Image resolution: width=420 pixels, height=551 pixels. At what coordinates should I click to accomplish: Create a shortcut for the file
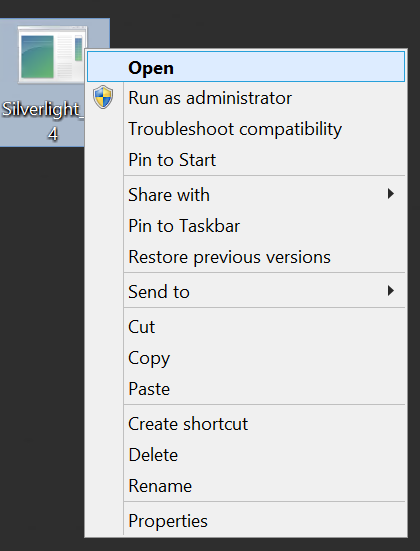click(246, 424)
